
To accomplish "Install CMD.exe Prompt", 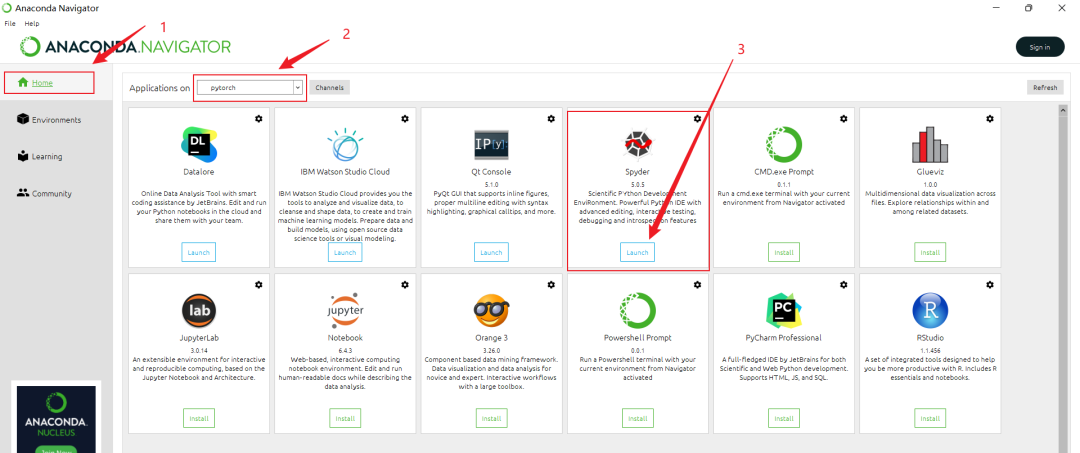I will click(784, 252).
